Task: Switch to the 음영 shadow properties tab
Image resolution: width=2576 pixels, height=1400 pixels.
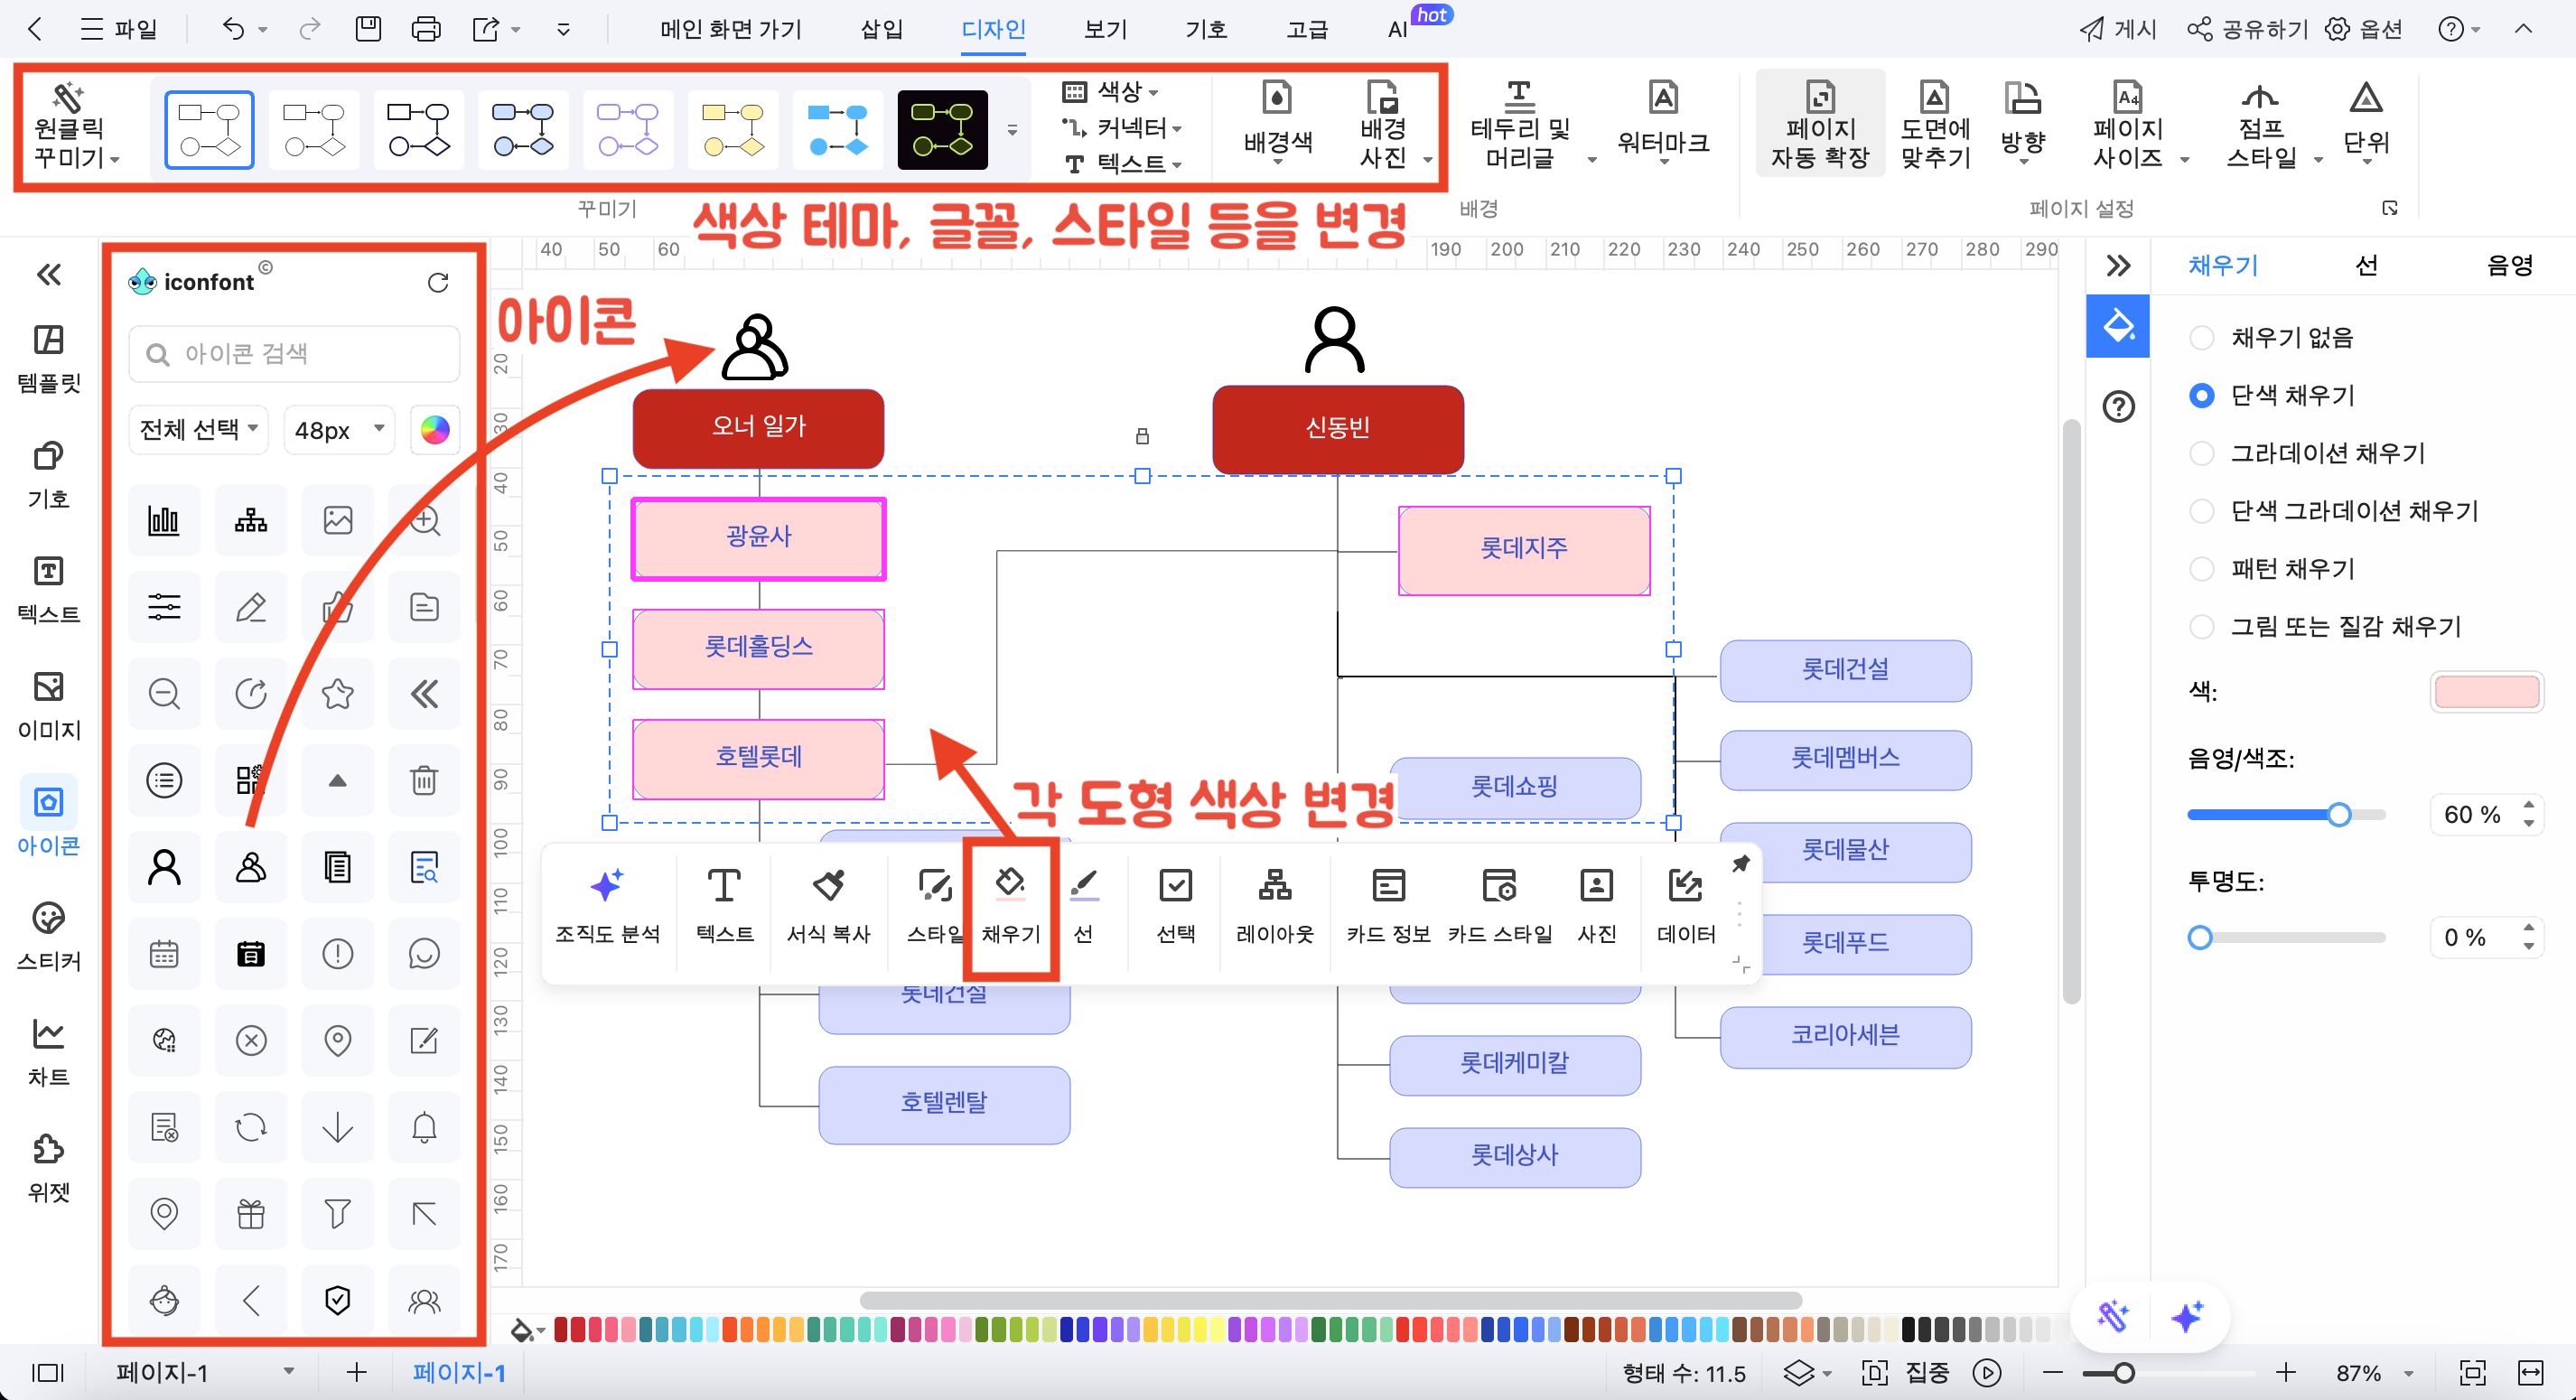Action: [2509, 266]
